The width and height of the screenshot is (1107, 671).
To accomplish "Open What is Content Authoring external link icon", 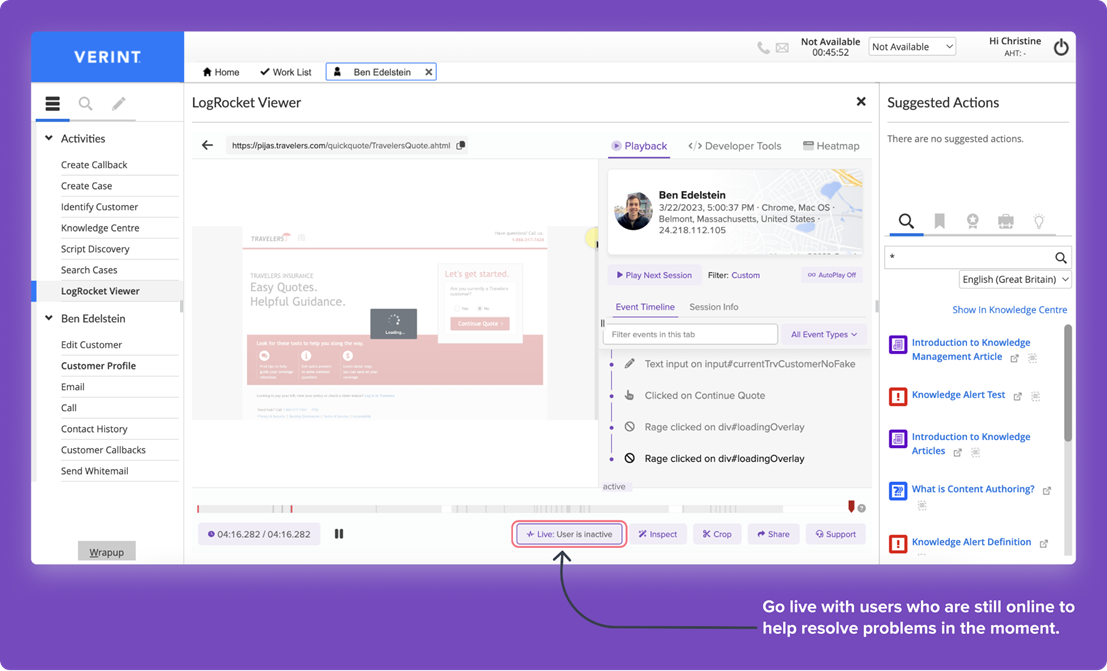I will tap(1047, 490).
